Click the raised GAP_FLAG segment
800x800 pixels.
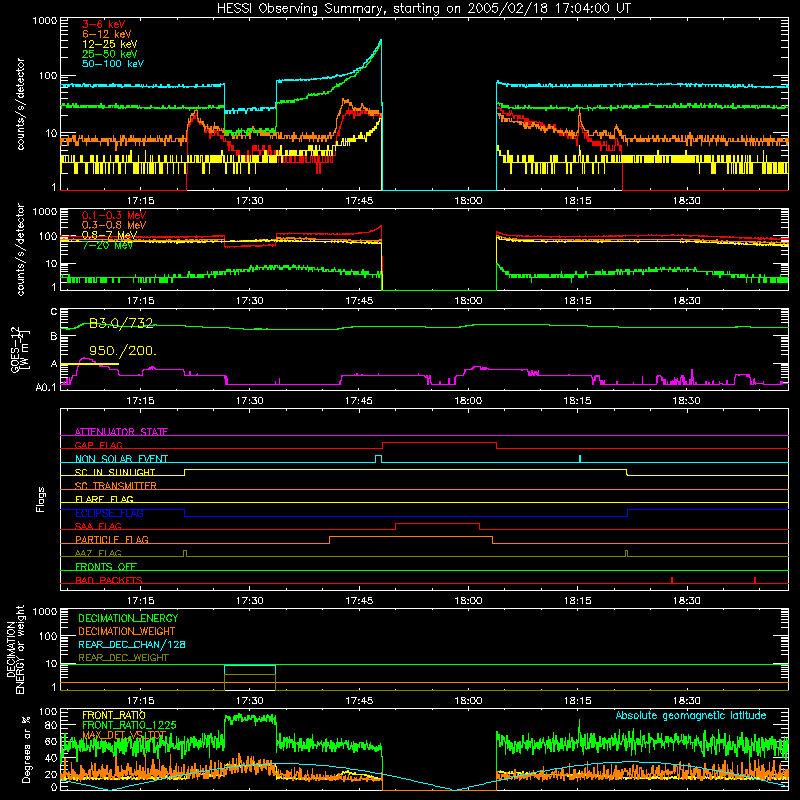(x=439, y=442)
